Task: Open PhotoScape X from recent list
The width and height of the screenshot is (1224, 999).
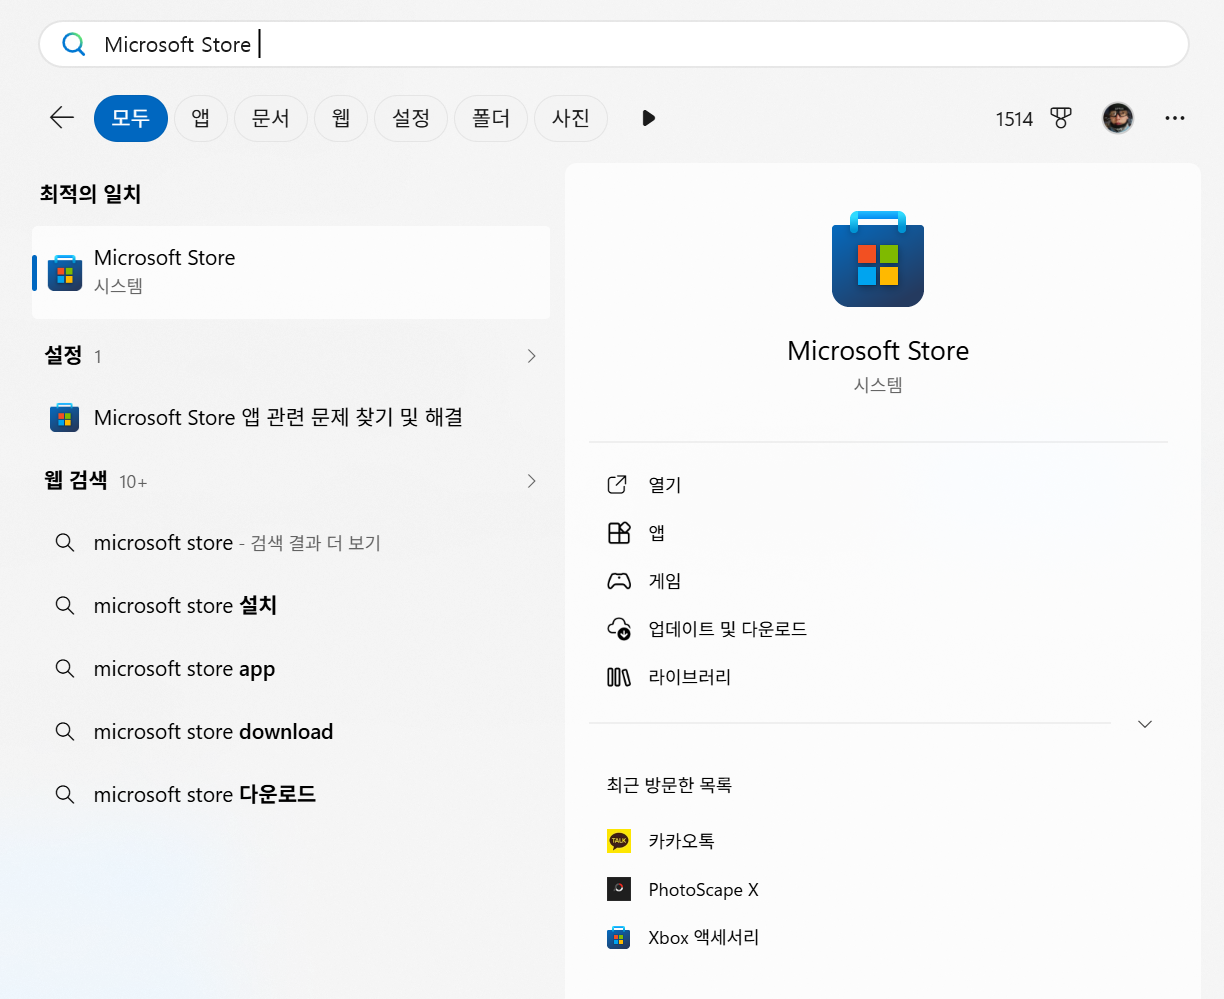Action: pyautogui.click(x=703, y=889)
